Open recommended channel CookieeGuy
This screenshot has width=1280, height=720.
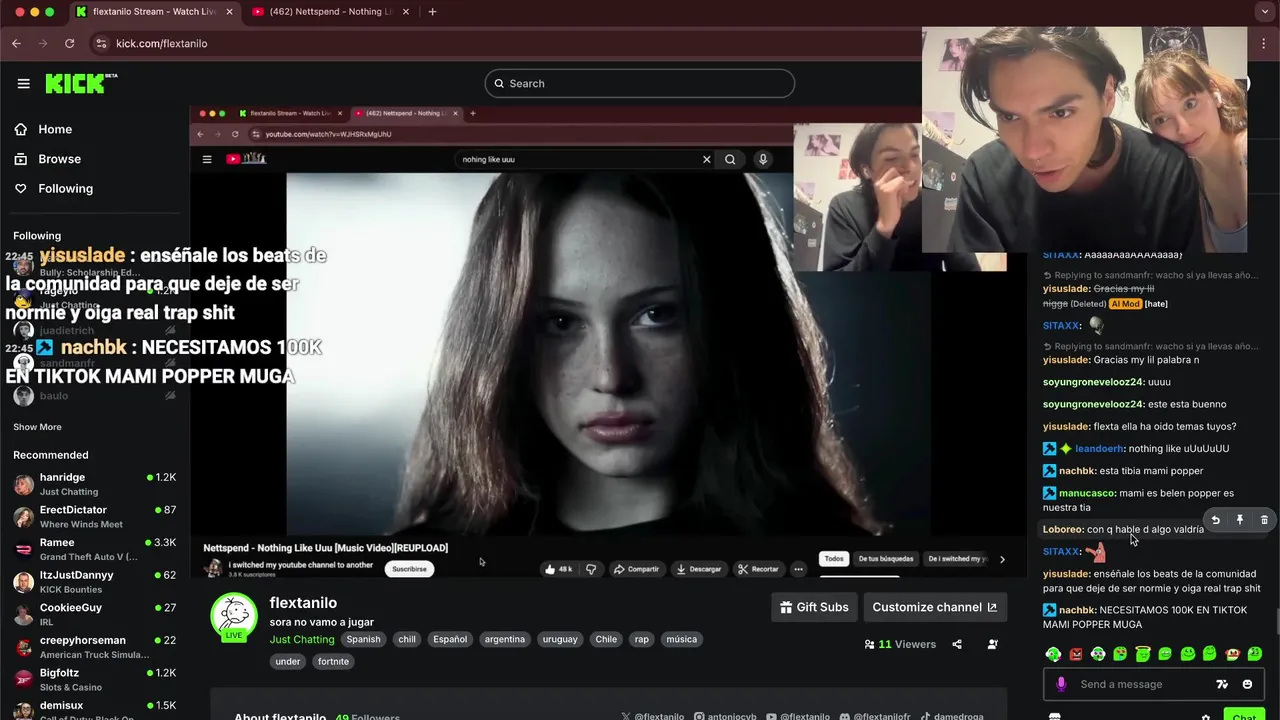pos(95,614)
